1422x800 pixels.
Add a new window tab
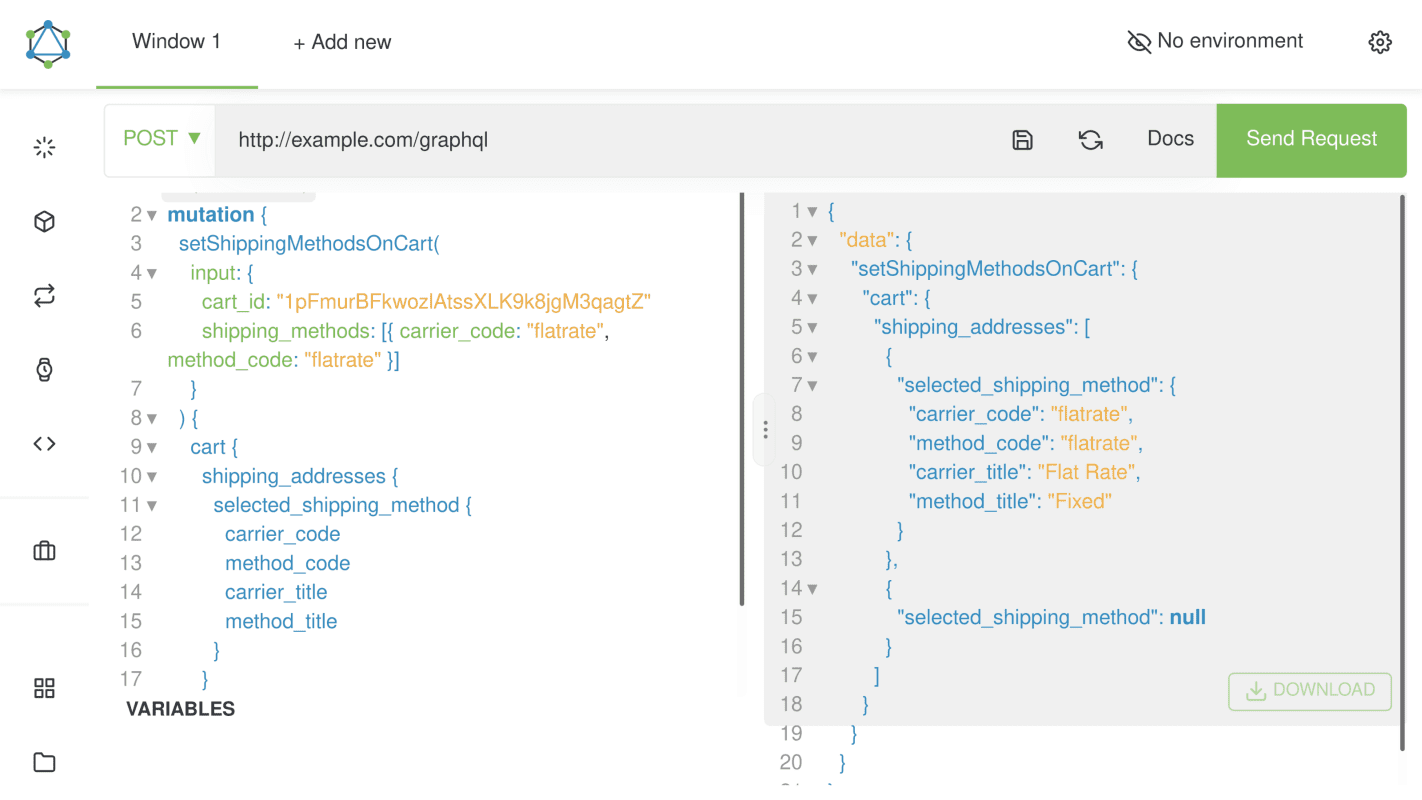pos(342,42)
